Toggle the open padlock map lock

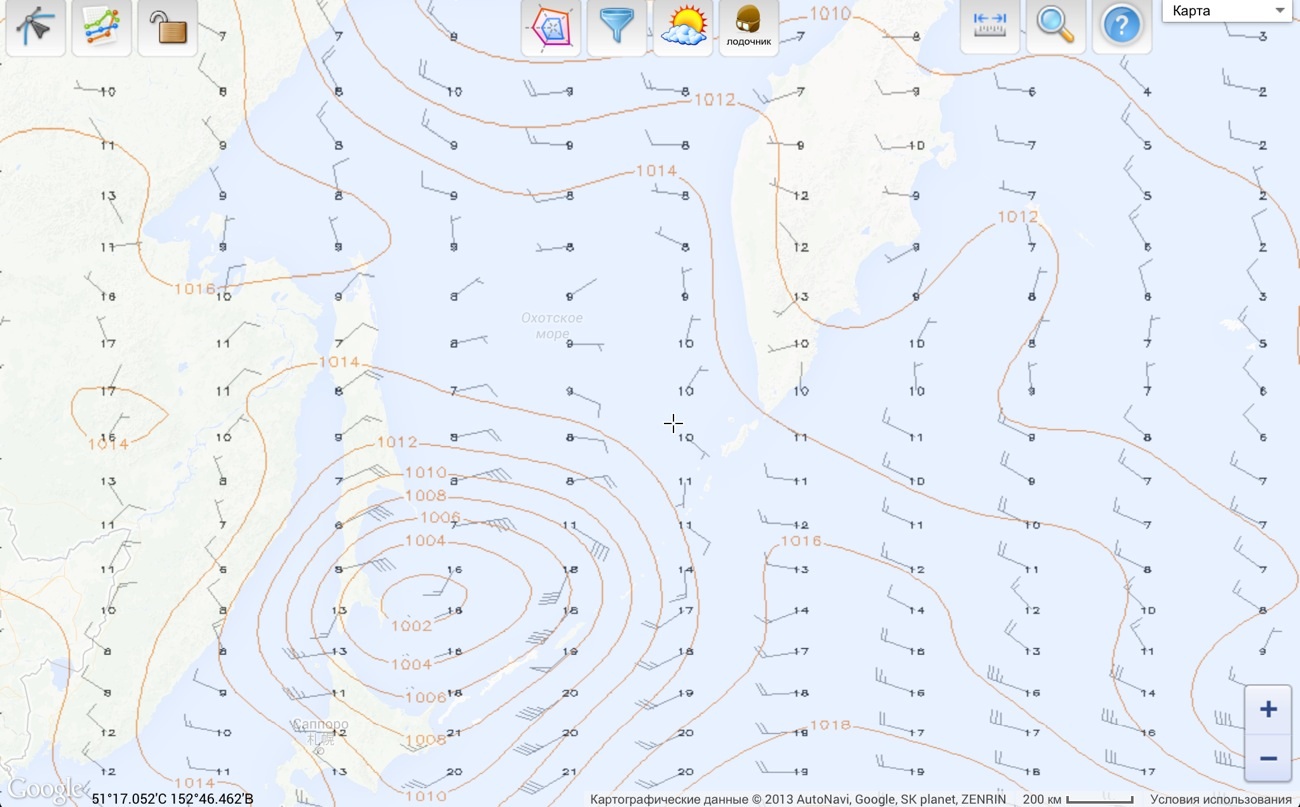pyautogui.click(x=167, y=28)
